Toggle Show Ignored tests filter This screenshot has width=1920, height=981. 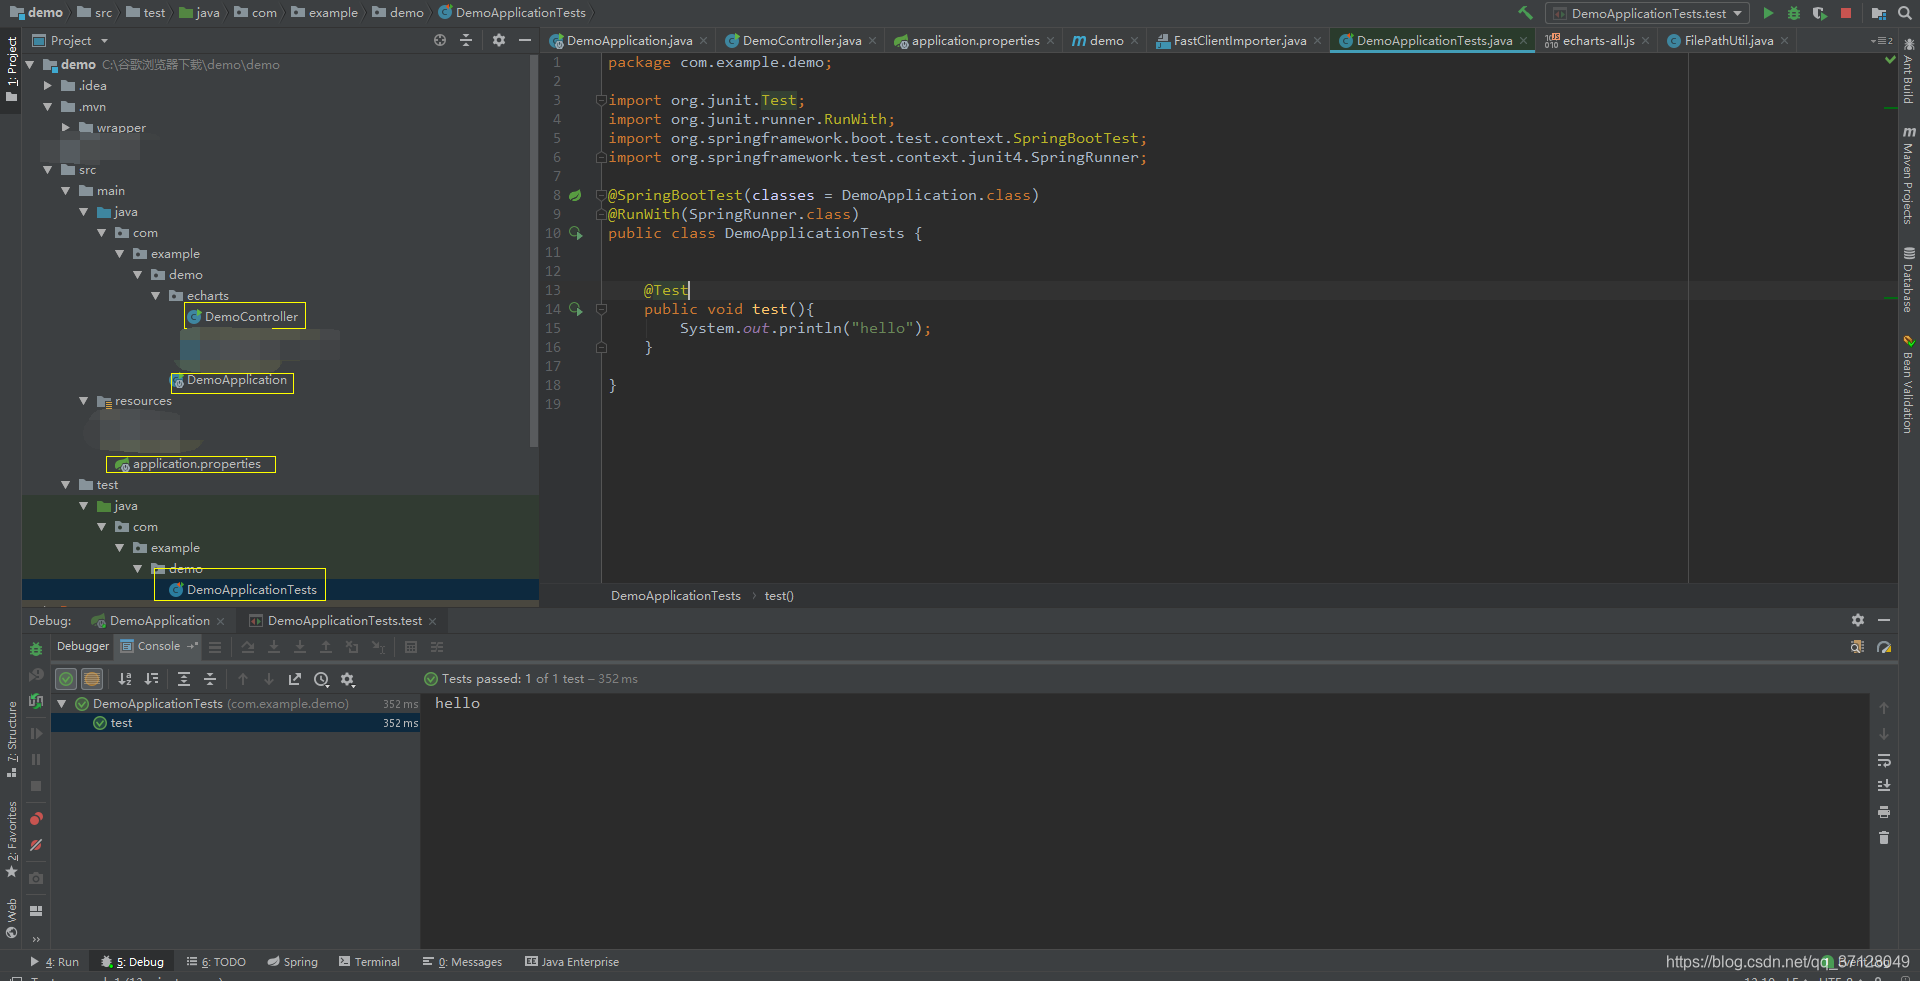pos(92,679)
